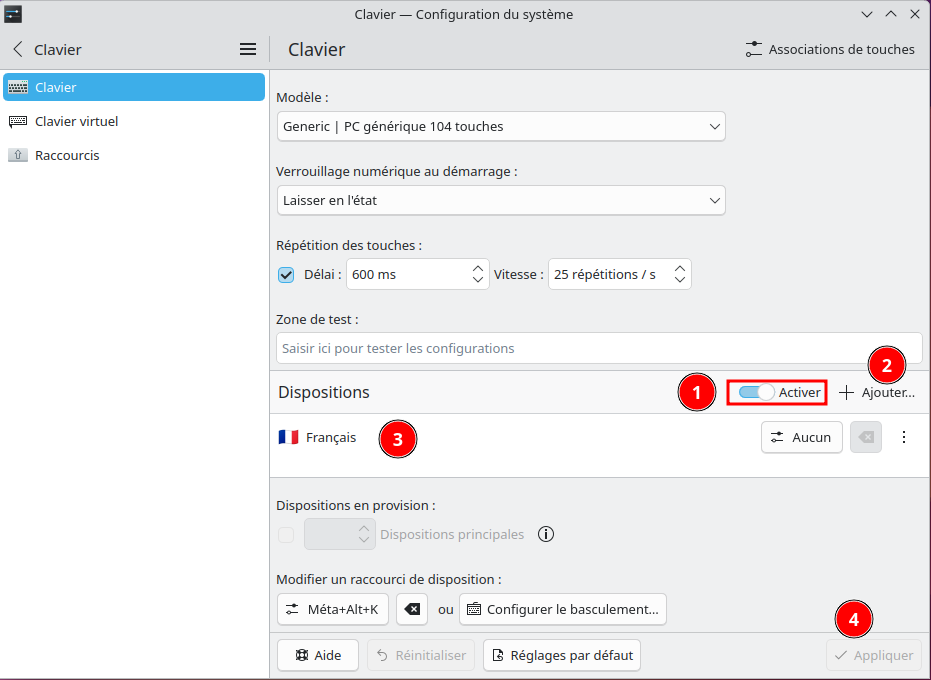Image resolution: width=931 pixels, height=680 pixels.
Task: Click the Zone de test input field
Action: point(598,348)
